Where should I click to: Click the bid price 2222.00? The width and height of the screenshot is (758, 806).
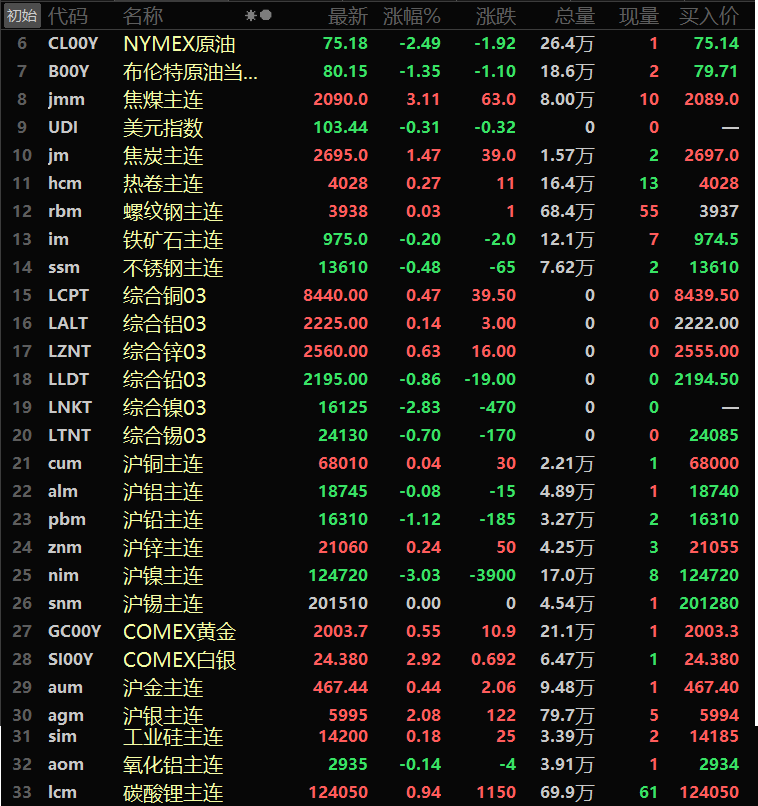(707, 324)
